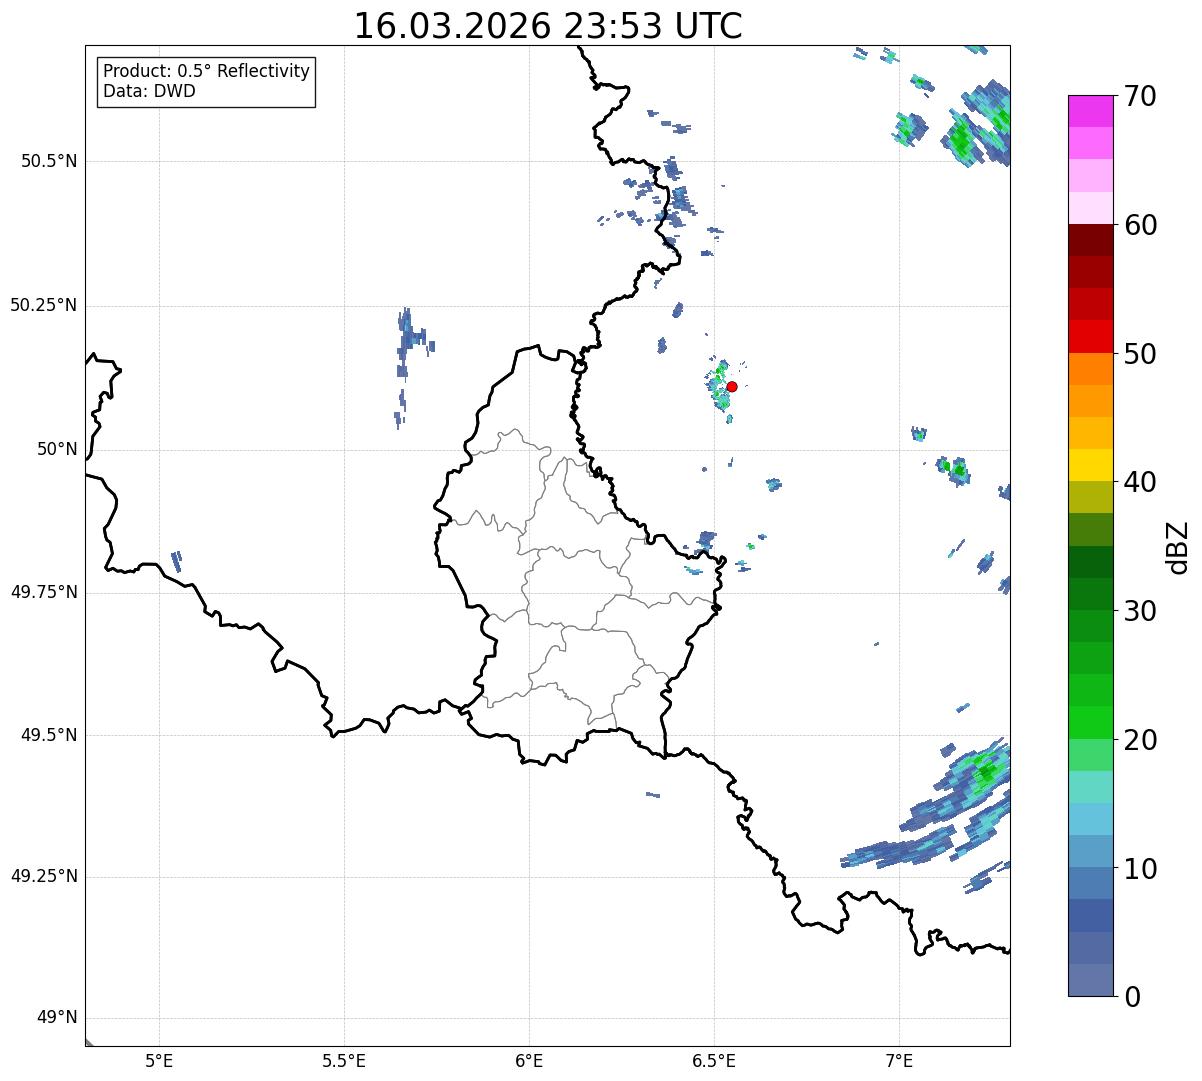Click the title timestamp 16.03.2026 23:53 UTC
1202x1081 pixels.
coord(548,26)
